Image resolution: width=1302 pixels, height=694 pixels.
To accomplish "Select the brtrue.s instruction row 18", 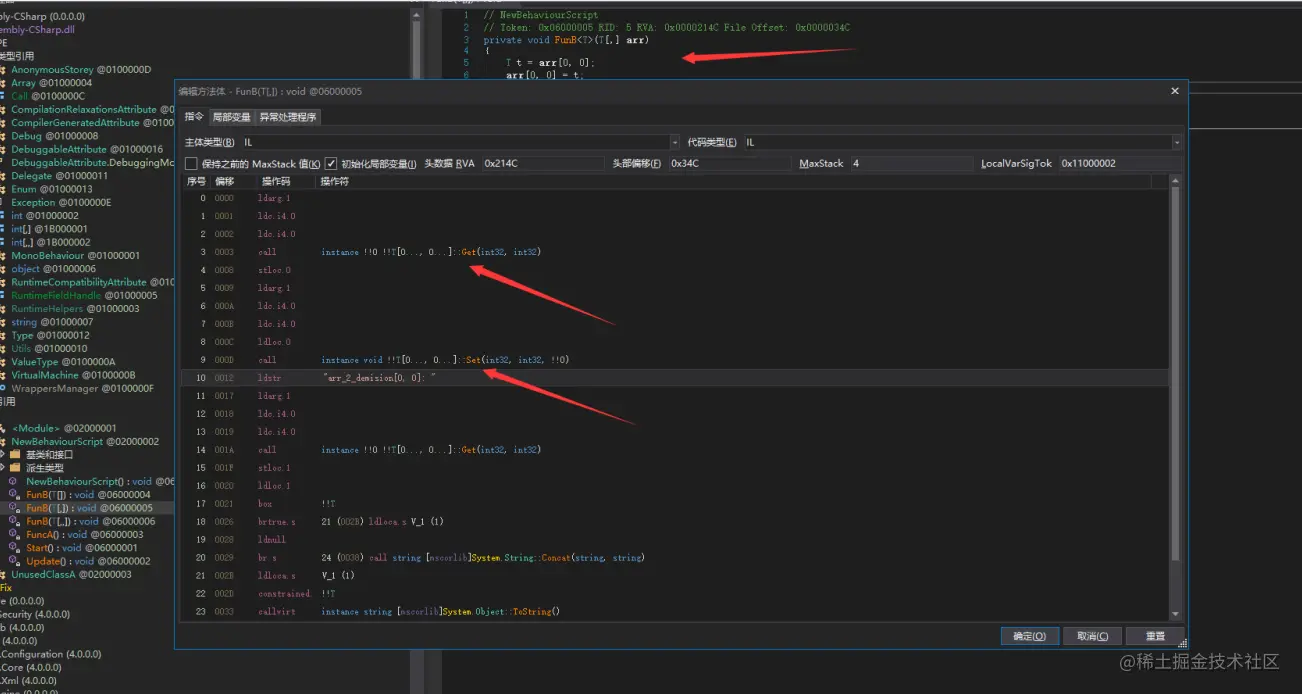I will [675, 522].
